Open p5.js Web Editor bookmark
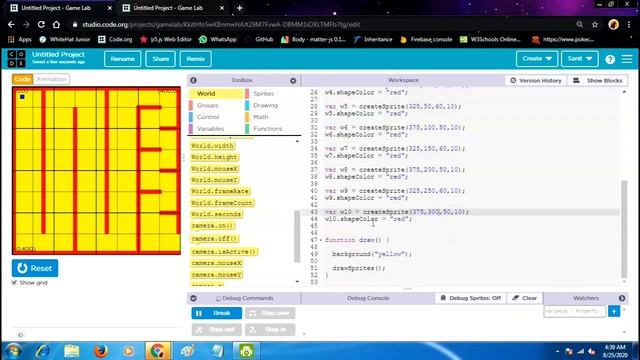 pos(166,40)
